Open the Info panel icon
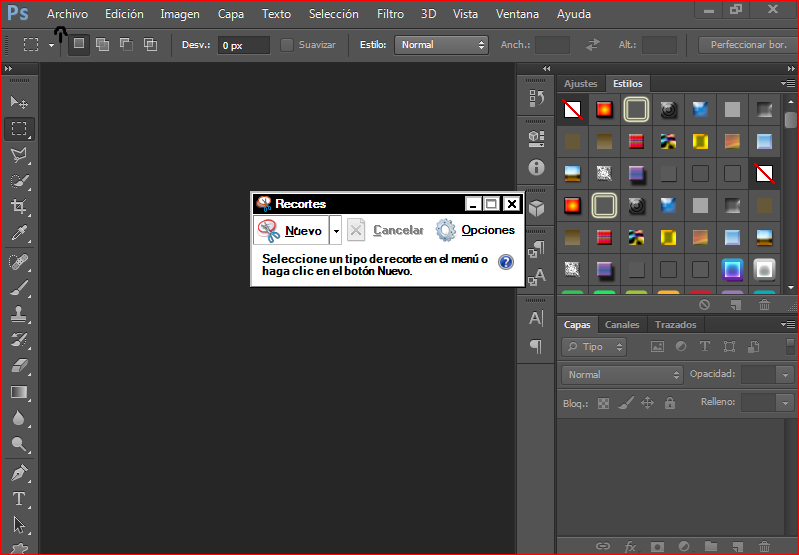The width and height of the screenshot is (799, 555). (x=536, y=168)
